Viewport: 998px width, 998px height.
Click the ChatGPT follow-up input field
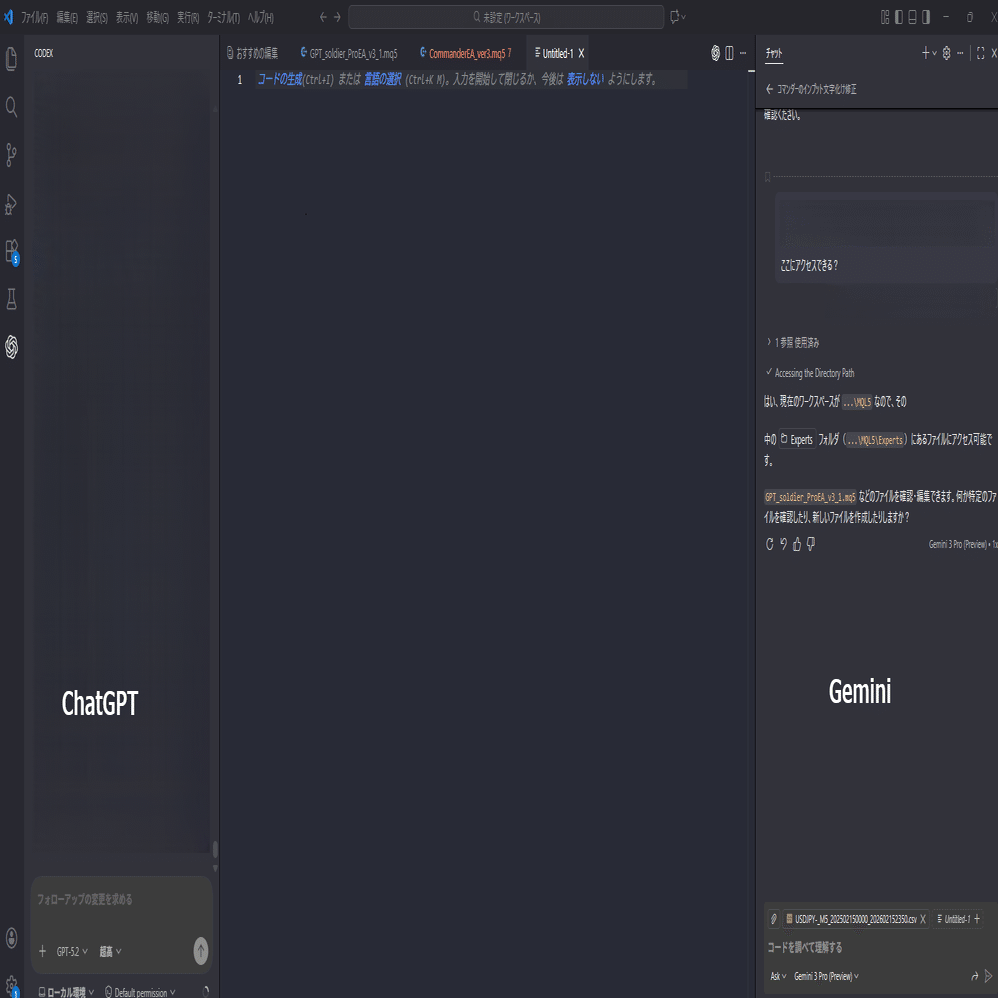tap(120, 899)
